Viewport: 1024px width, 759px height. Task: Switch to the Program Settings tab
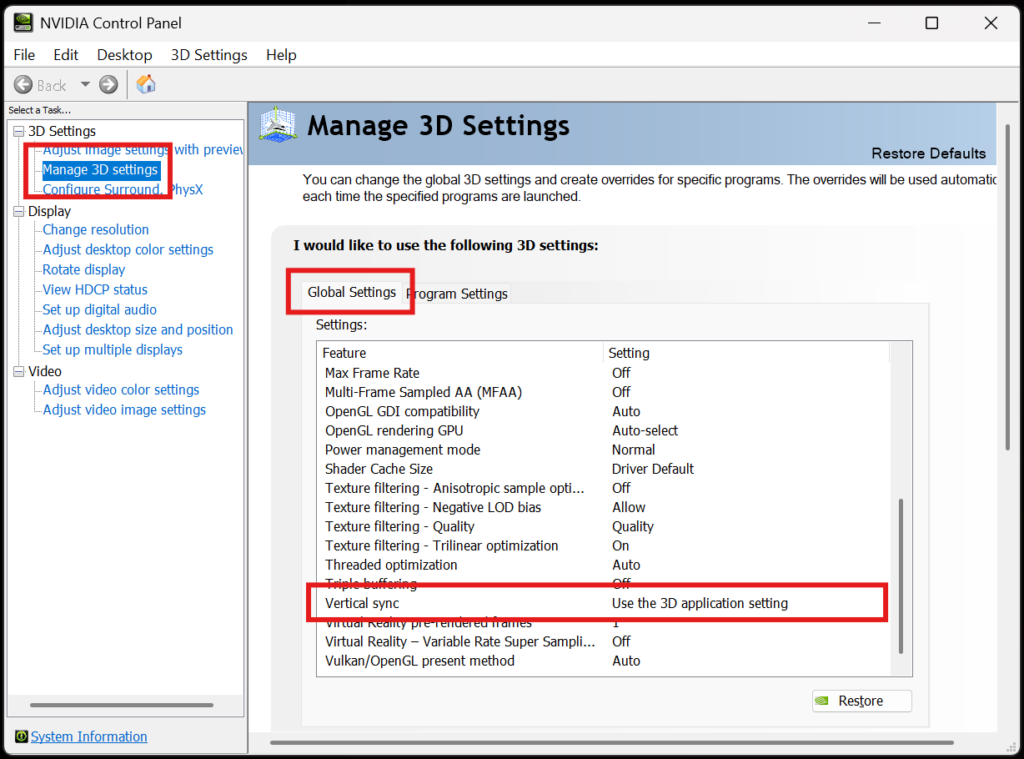click(459, 293)
